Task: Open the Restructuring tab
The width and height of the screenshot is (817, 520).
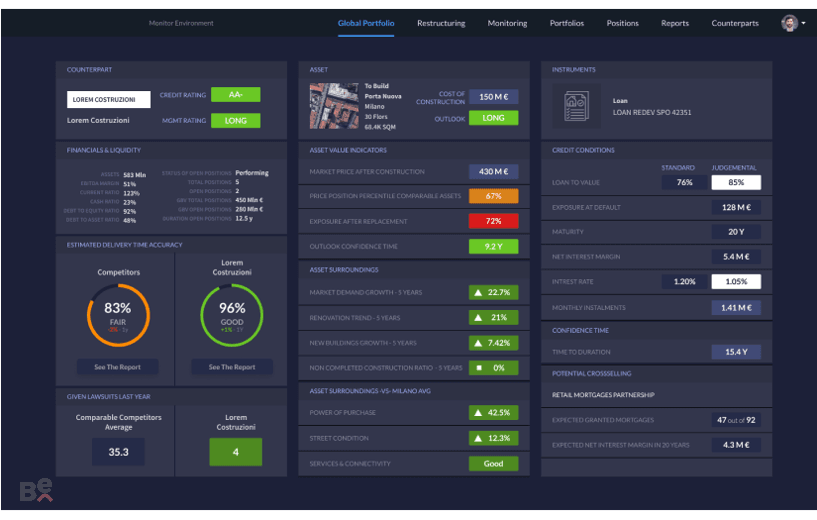Action: coord(441,23)
